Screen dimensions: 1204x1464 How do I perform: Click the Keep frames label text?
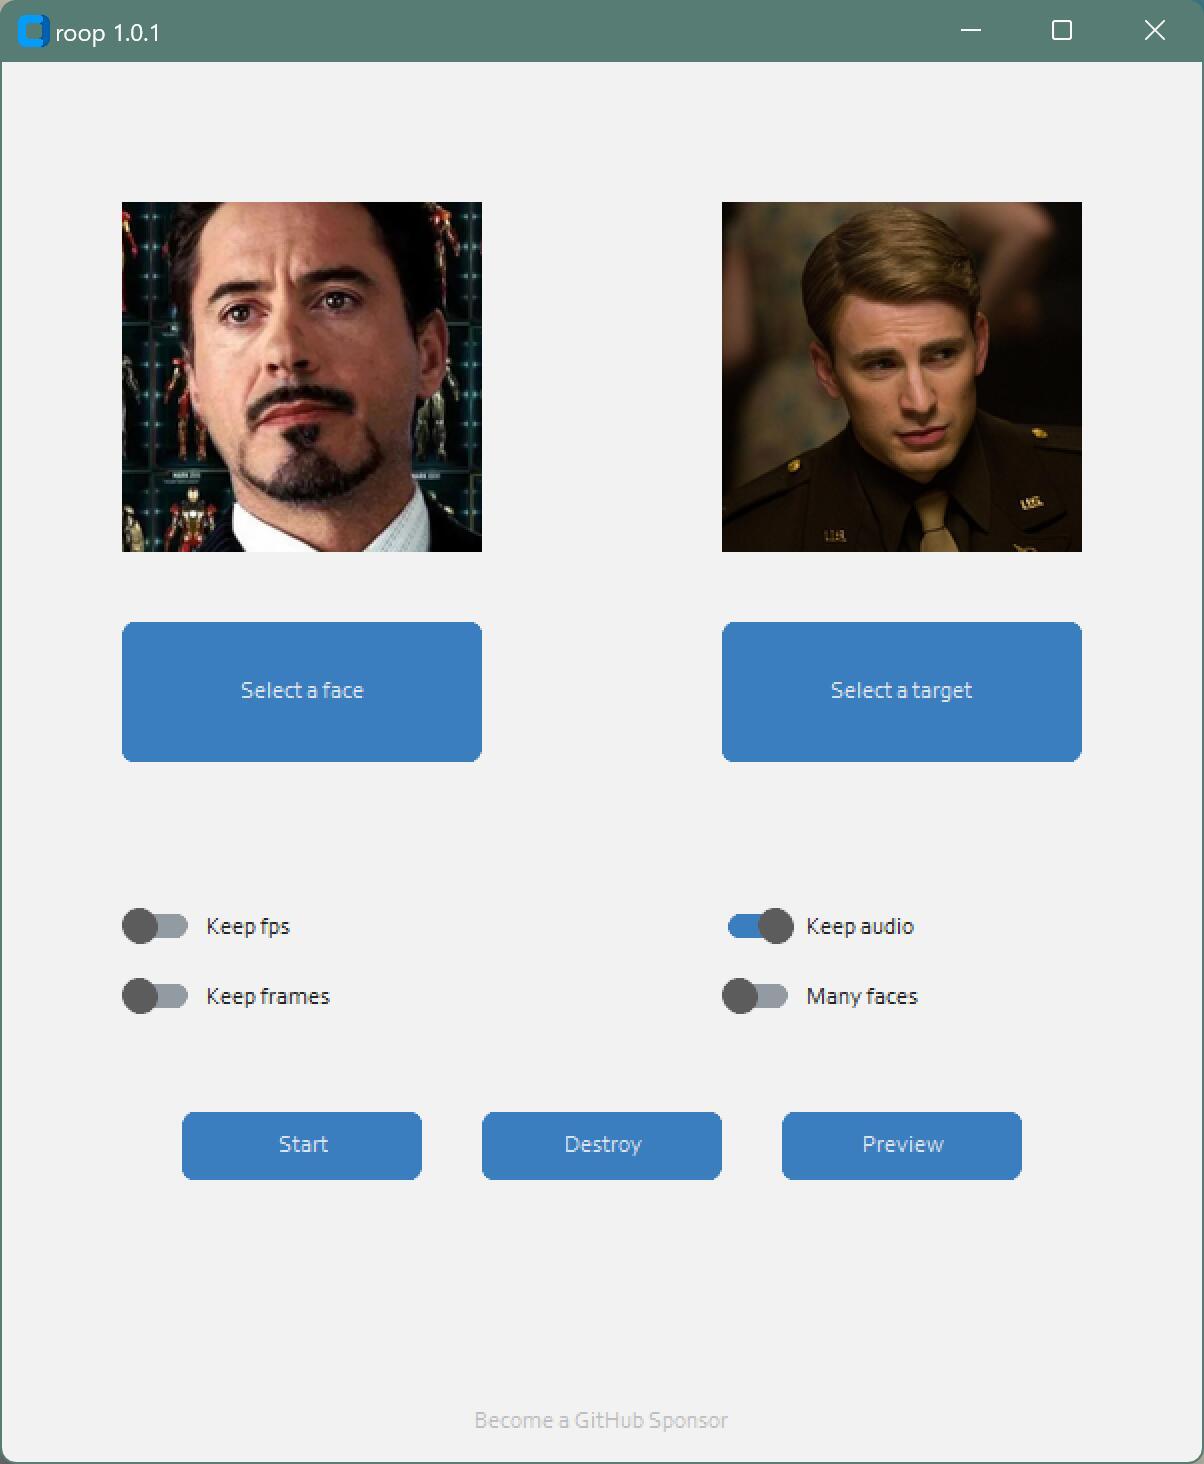pyautogui.click(x=268, y=997)
